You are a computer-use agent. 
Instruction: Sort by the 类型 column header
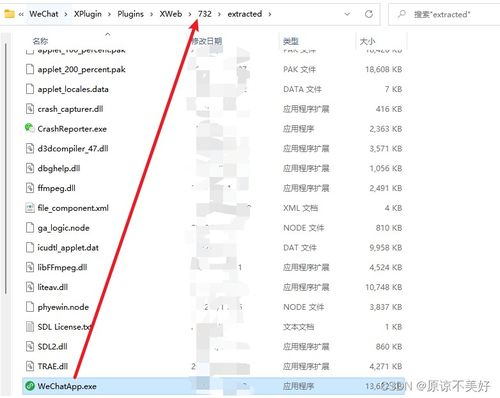[290, 41]
